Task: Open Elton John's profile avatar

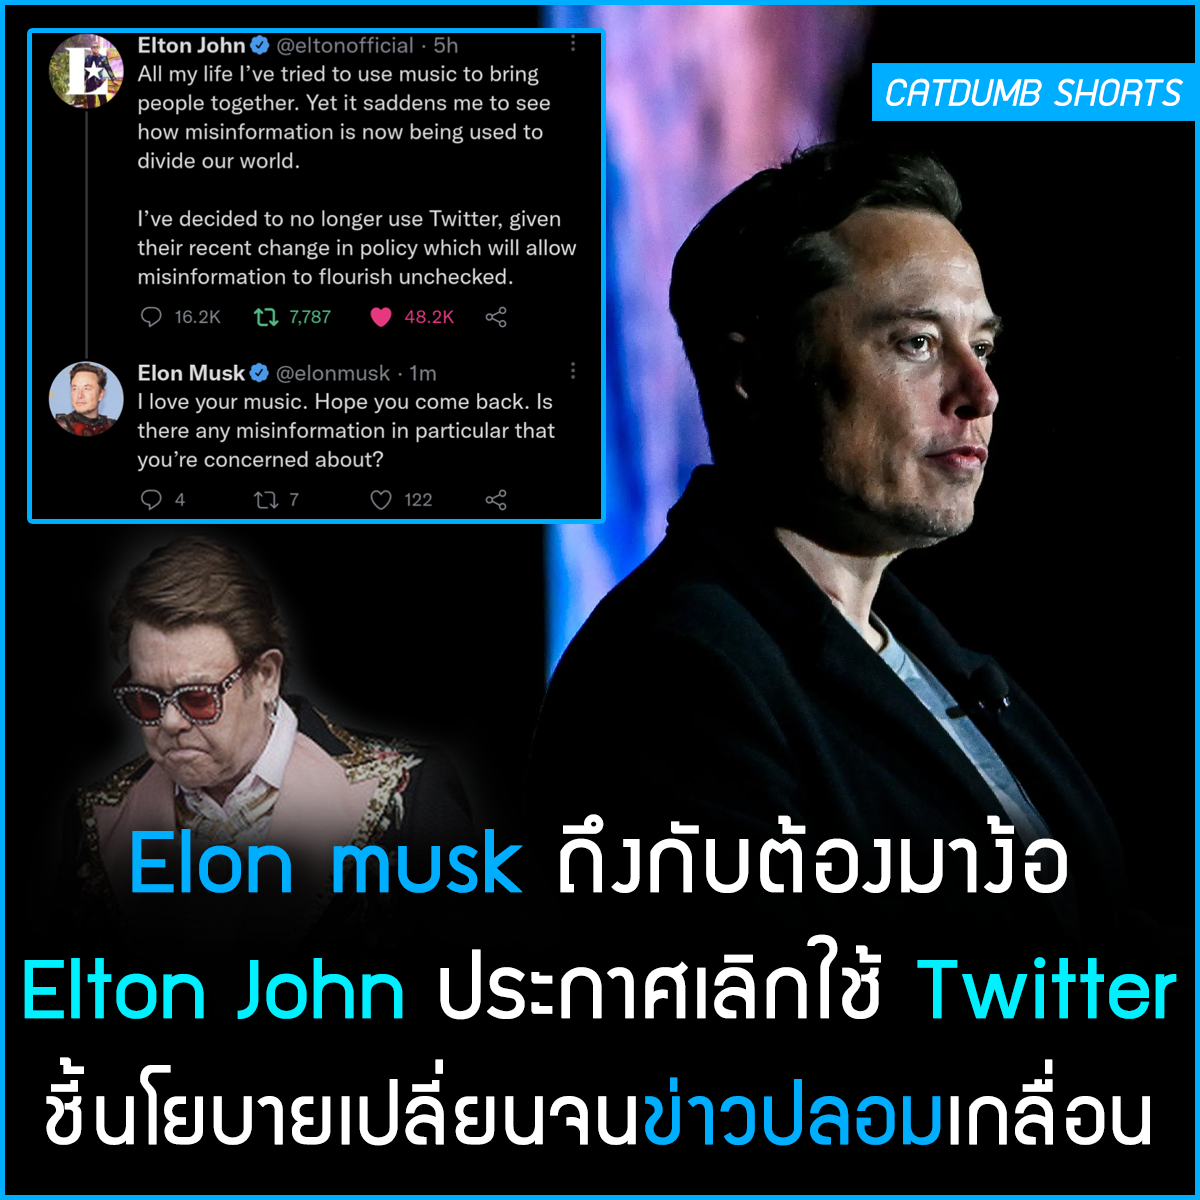Action: pos(86,71)
